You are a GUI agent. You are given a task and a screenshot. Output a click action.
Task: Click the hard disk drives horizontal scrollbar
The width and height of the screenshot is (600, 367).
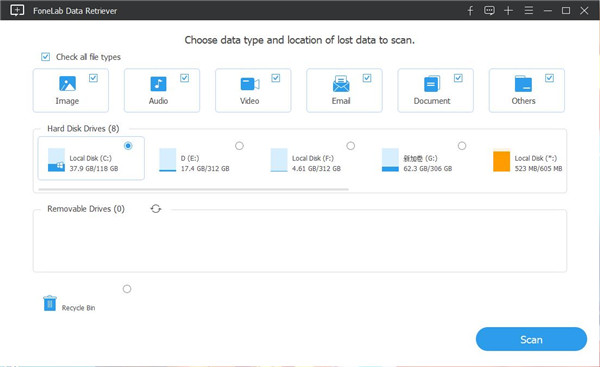(x=194, y=189)
